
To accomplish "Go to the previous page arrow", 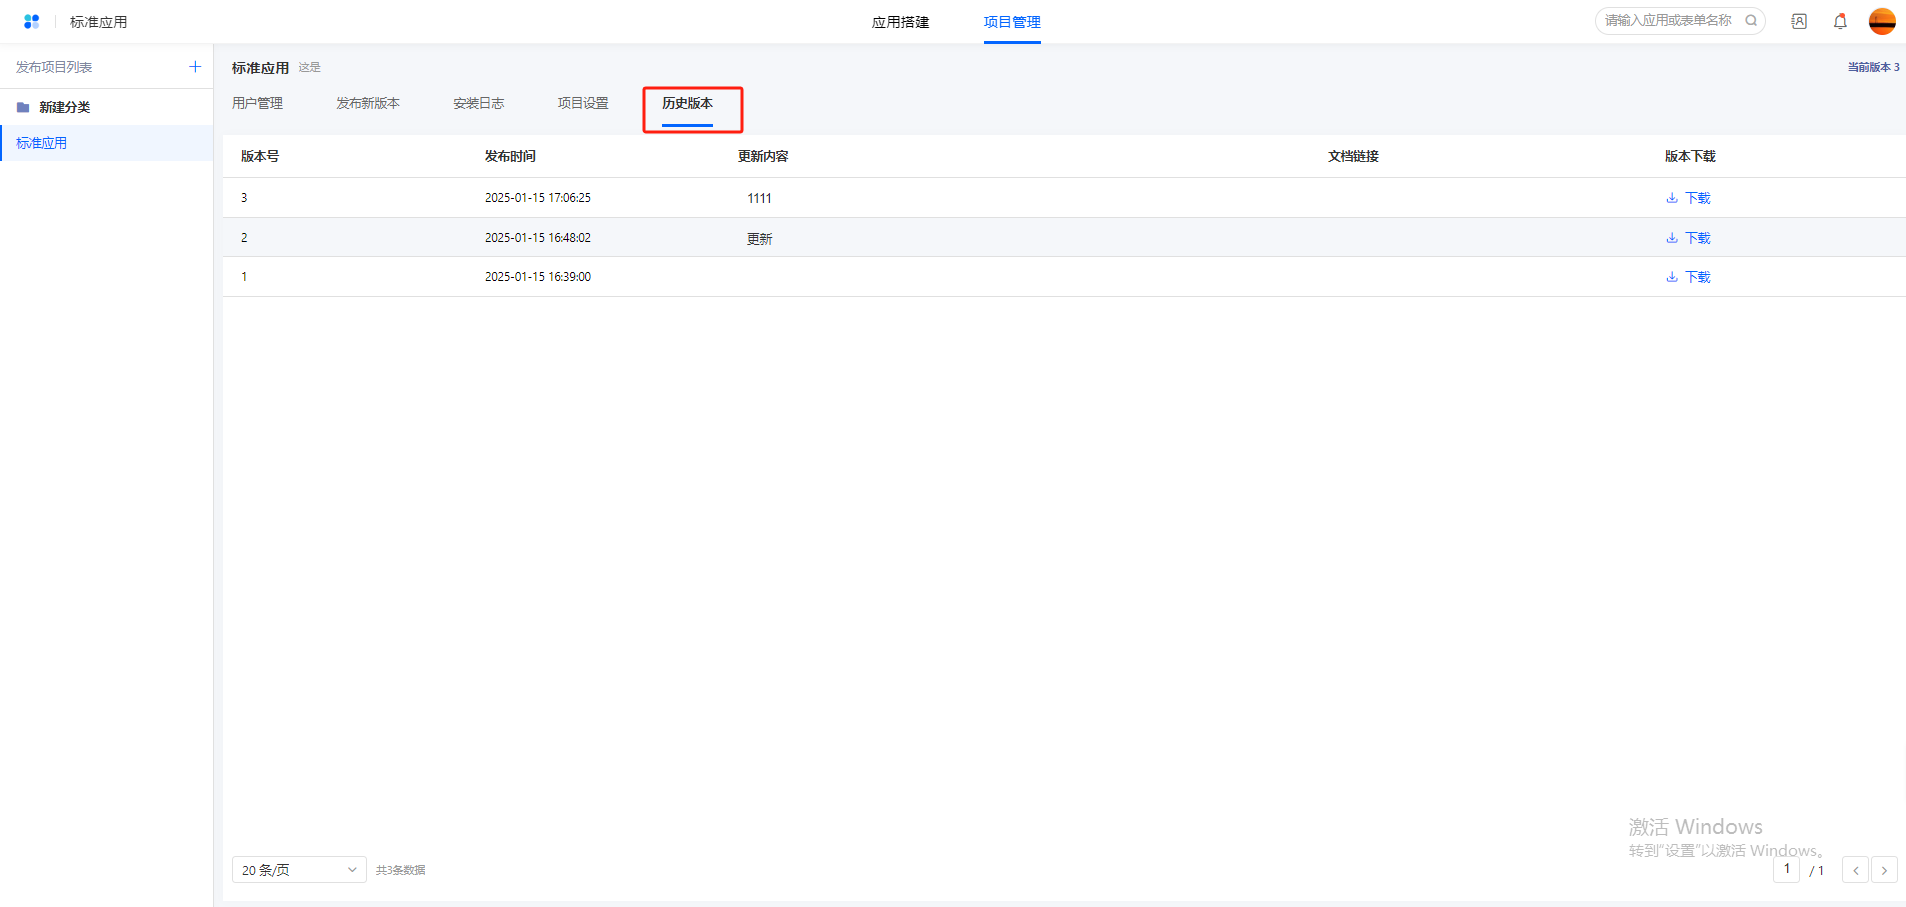I will (x=1855, y=870).
